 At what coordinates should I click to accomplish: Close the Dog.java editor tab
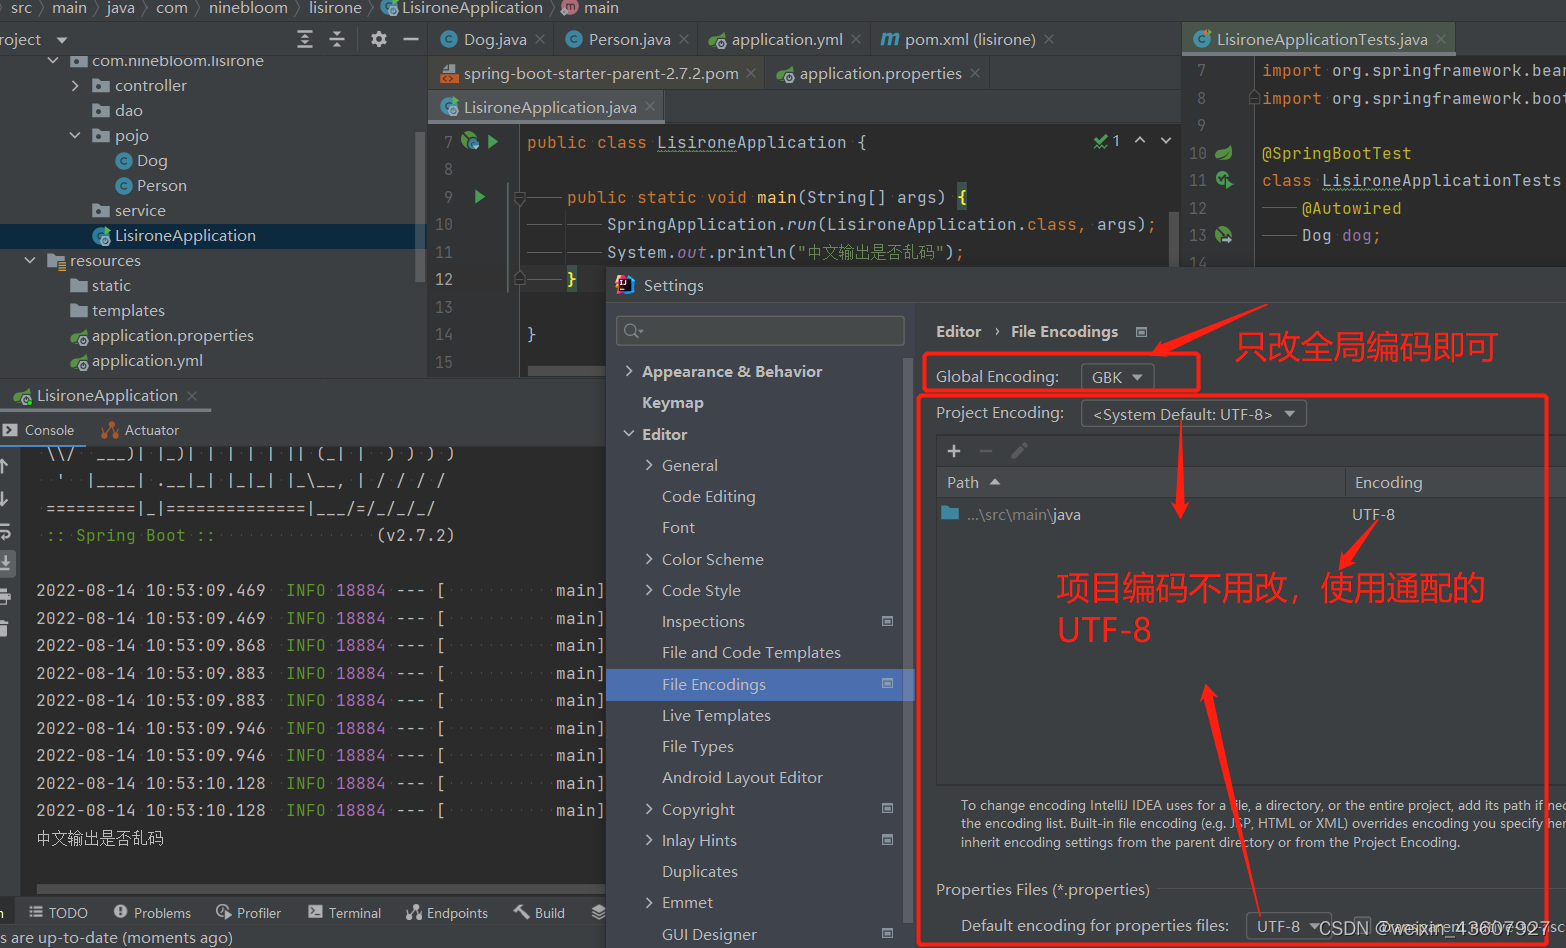[x=540, y=39]
